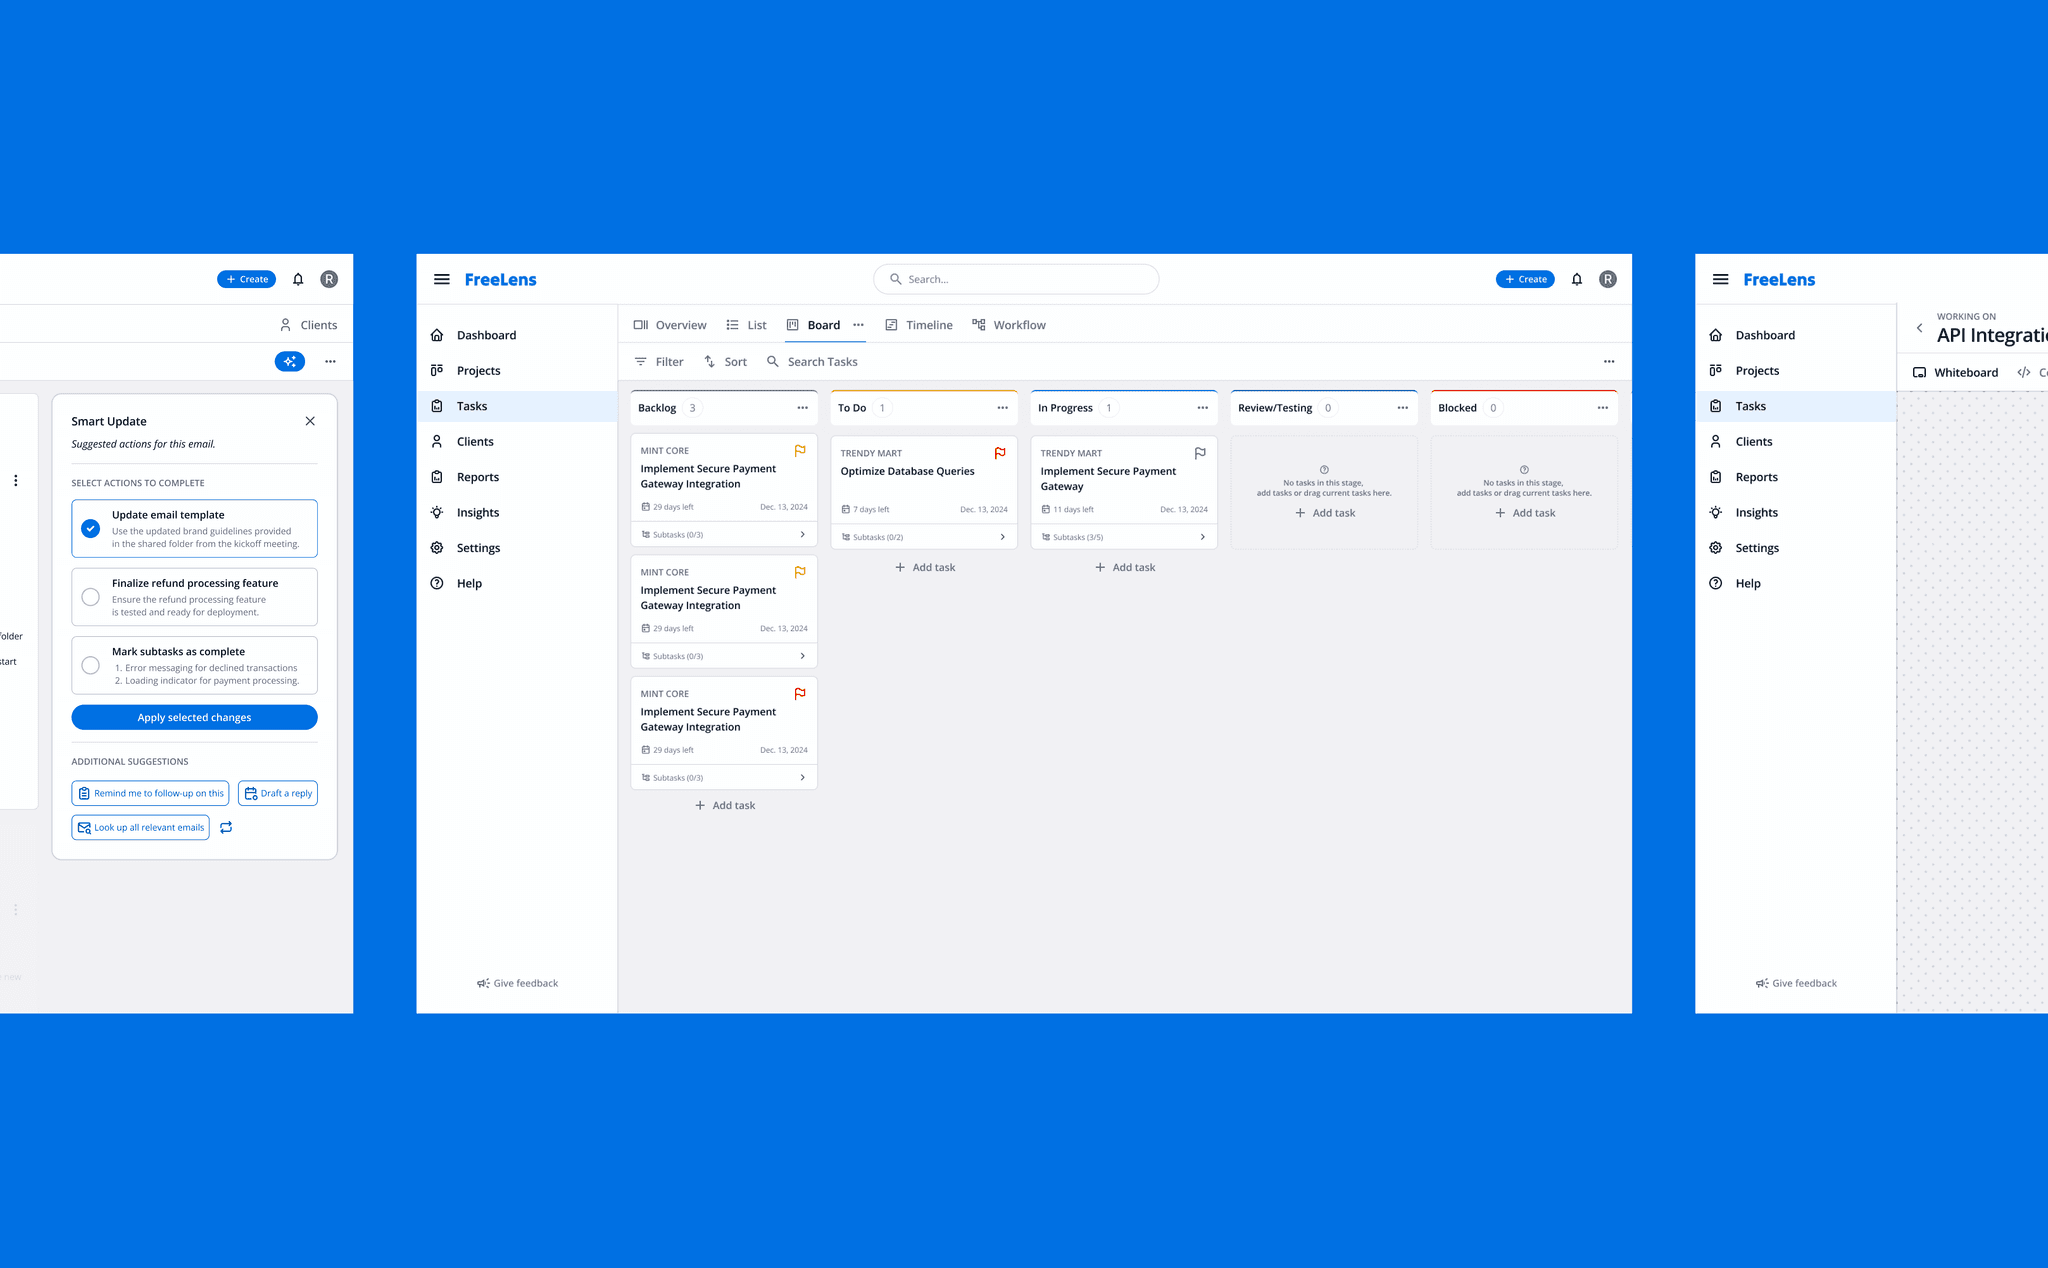Open the hamburger menu beside the center FreeLens logo

tap(441, 280)
